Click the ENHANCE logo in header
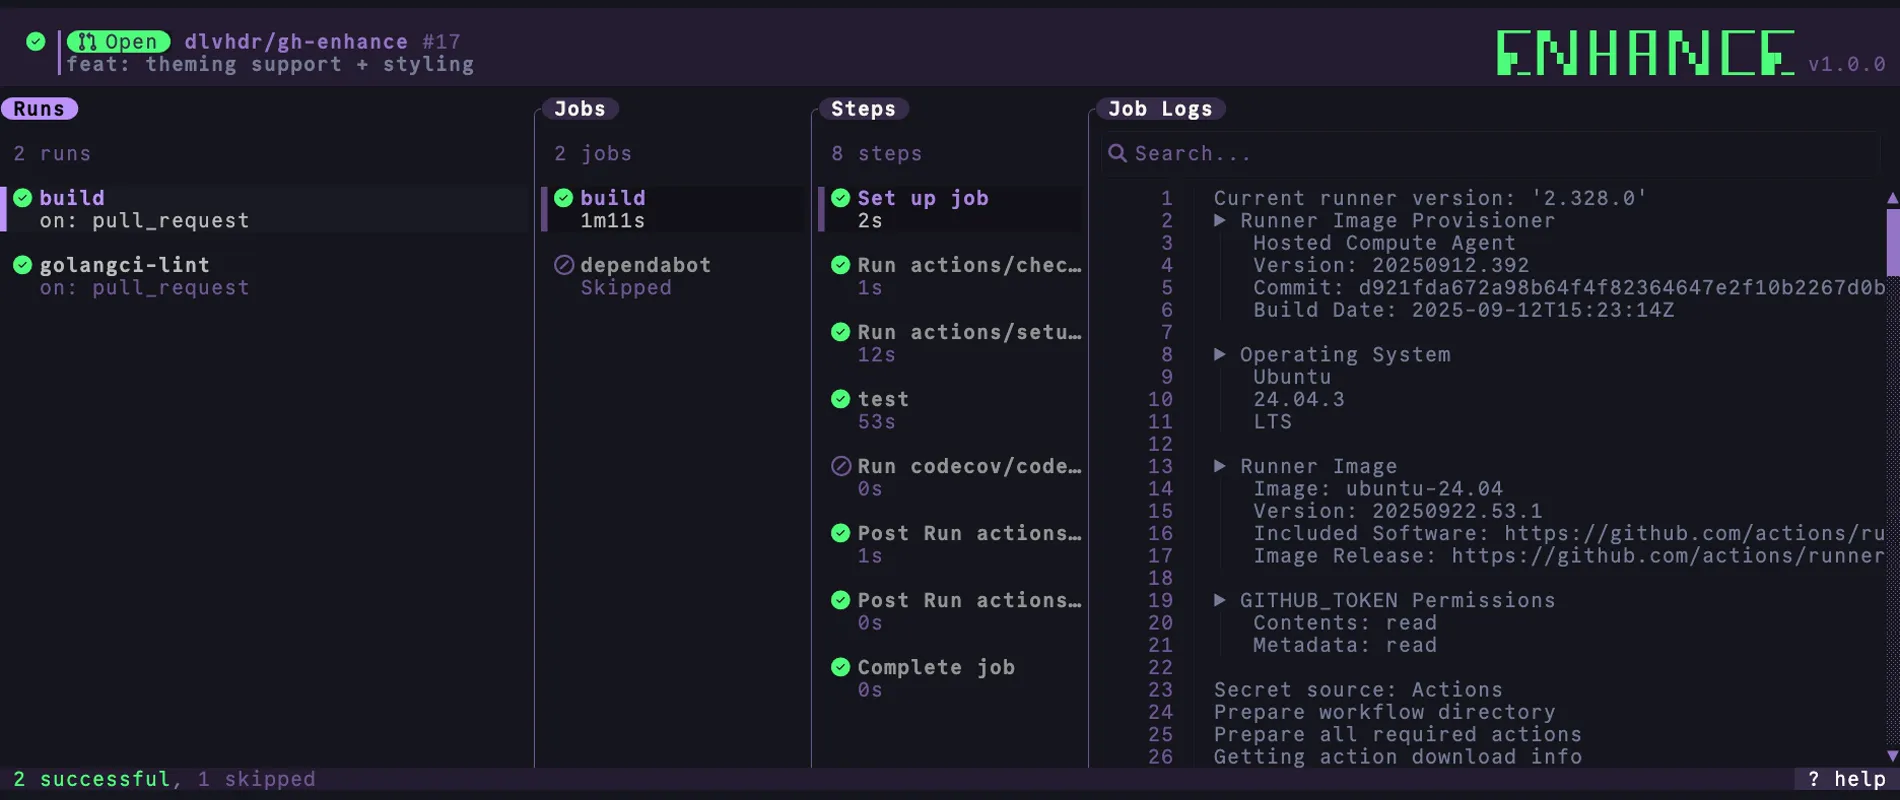Screen dimensions: 1900x800 (x=1645, y=53)
